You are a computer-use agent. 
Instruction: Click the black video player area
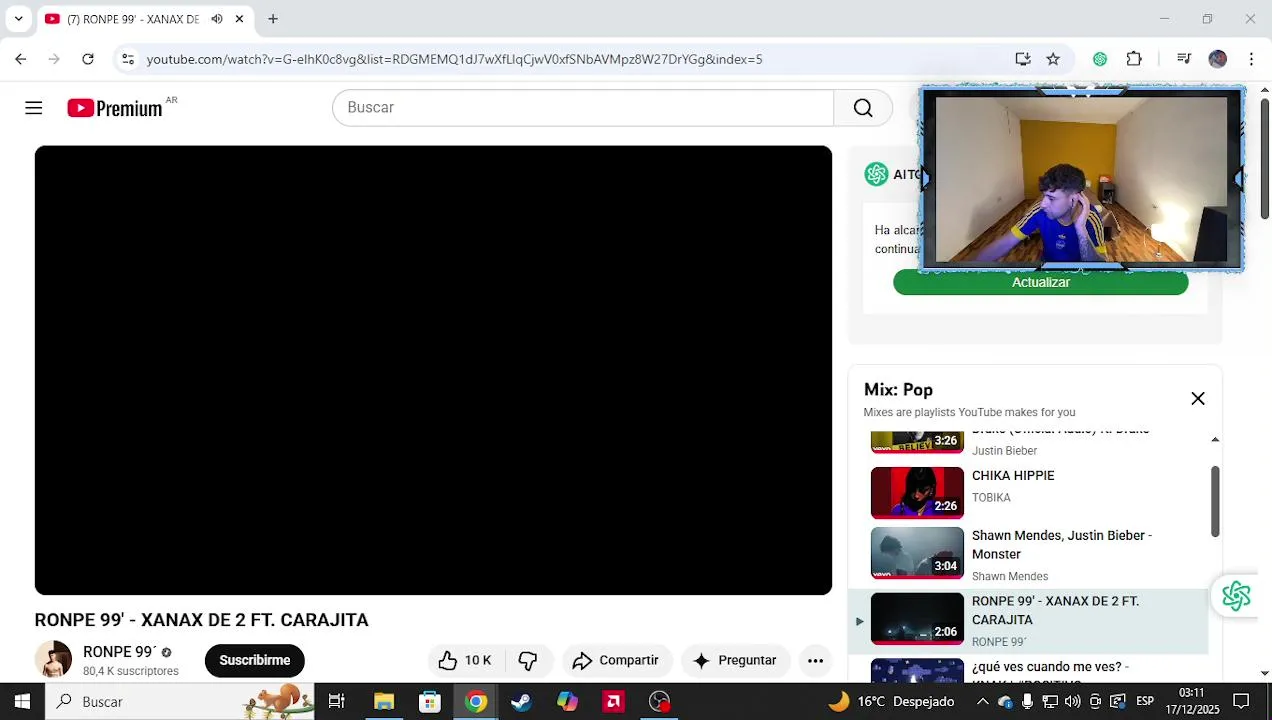tap(433, 370)
